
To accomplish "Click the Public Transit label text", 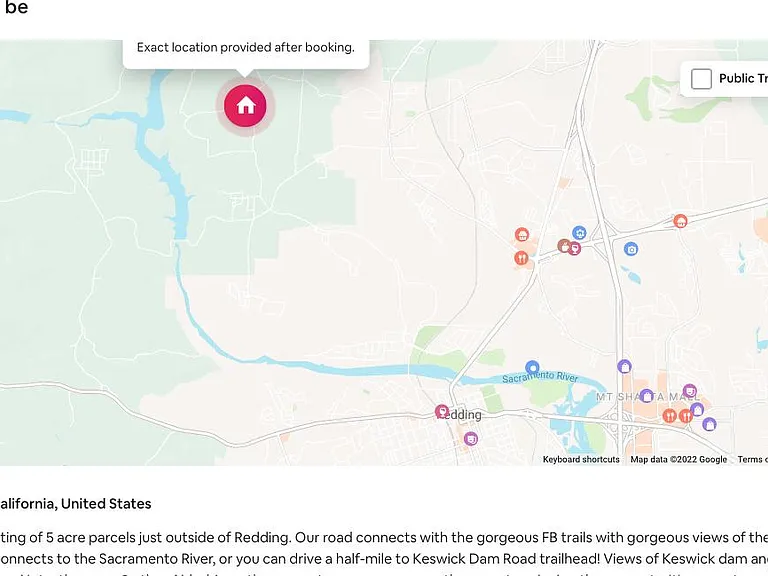I will point(743,78).
